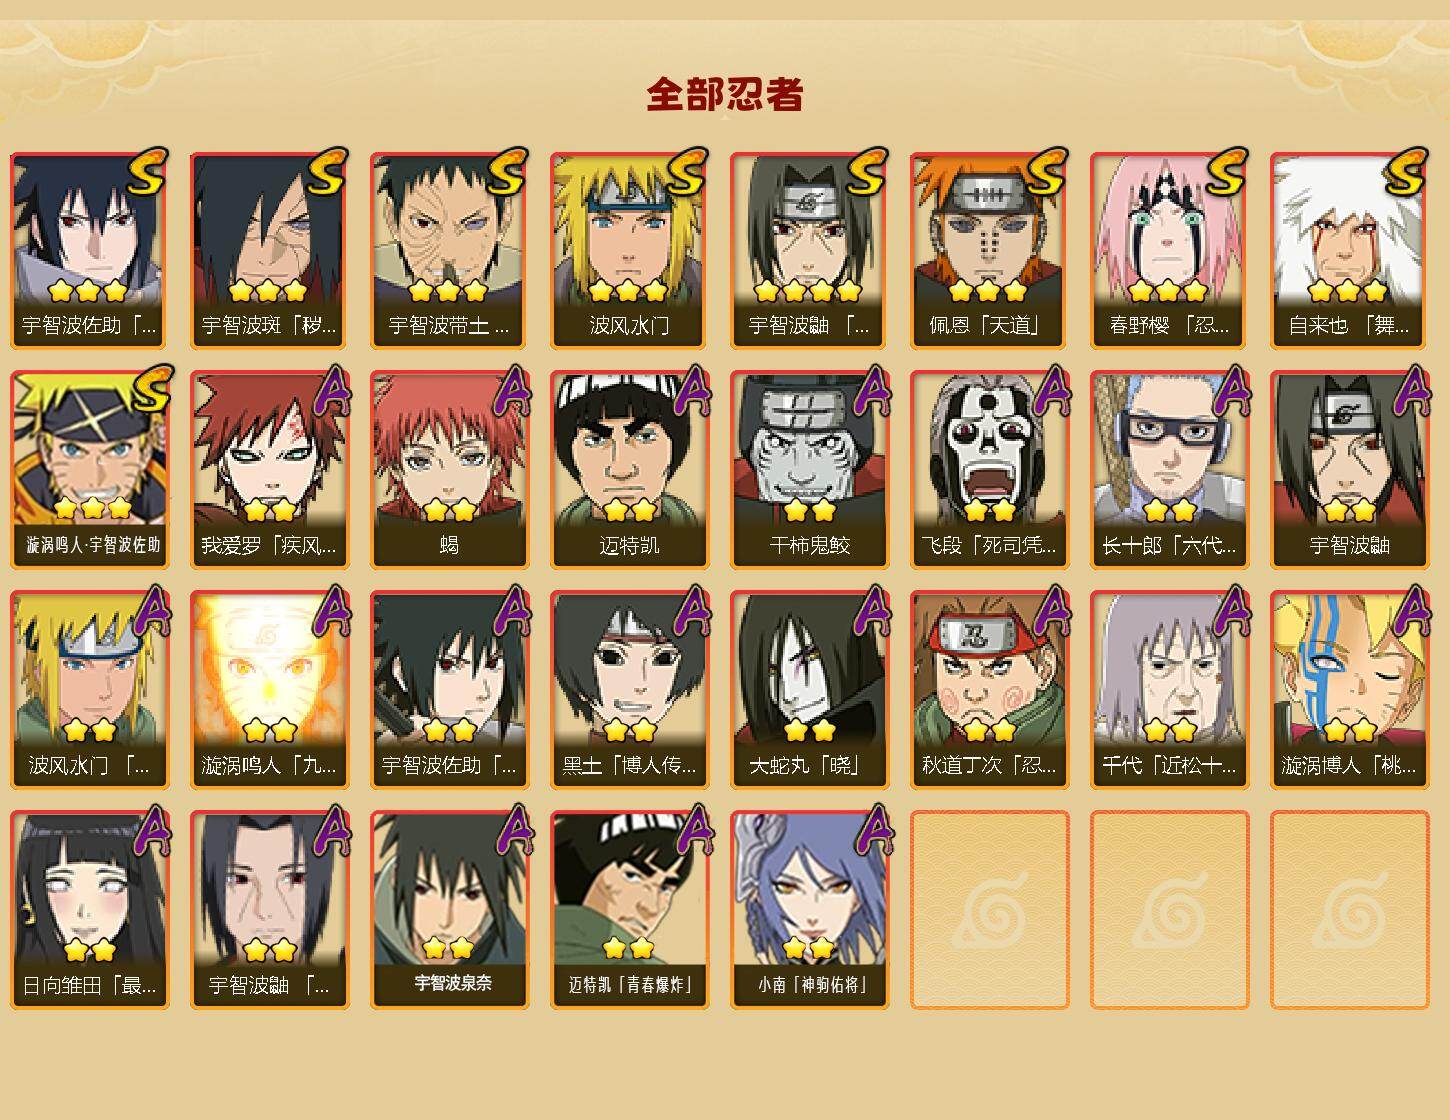The width and height of the screenshot is (1450, 1120).
Task: Click the star rating on 宇智波斑 card
Action: [267, 291]
